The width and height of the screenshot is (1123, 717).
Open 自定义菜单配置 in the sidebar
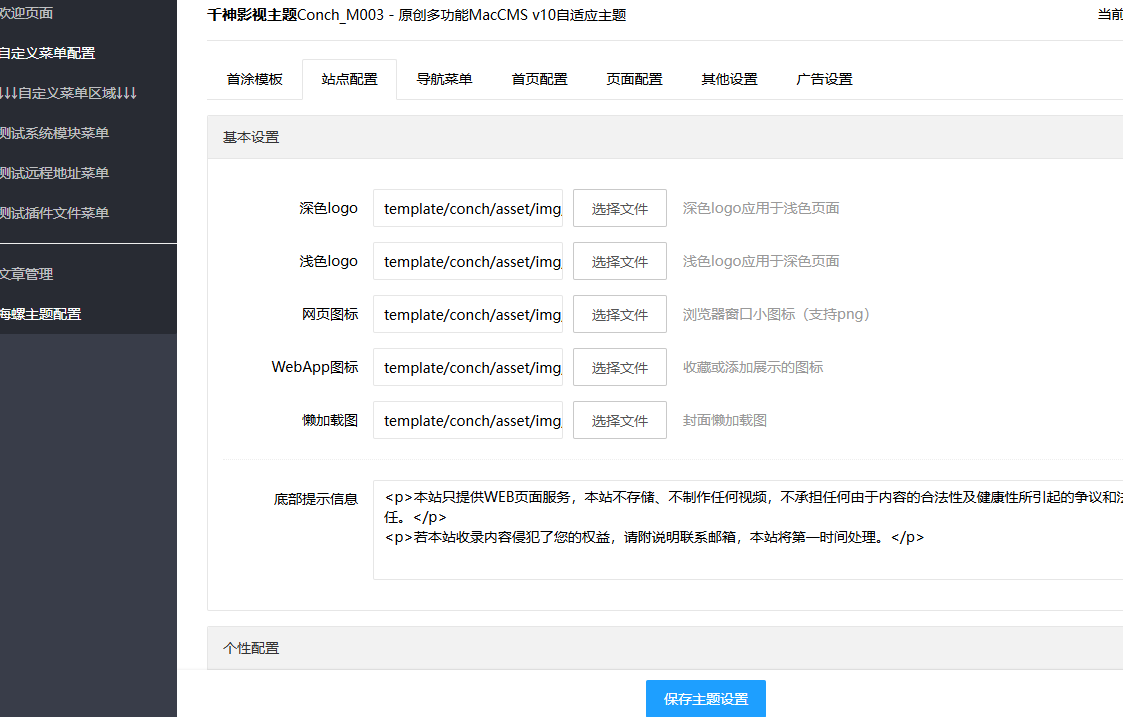click(x=48, y=54)
